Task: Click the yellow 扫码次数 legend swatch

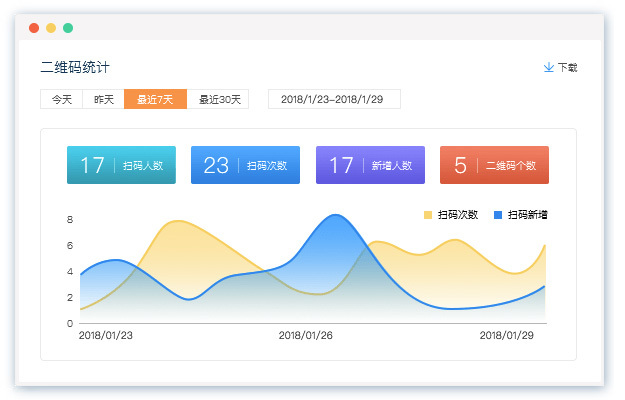Action: pos(428,215)
